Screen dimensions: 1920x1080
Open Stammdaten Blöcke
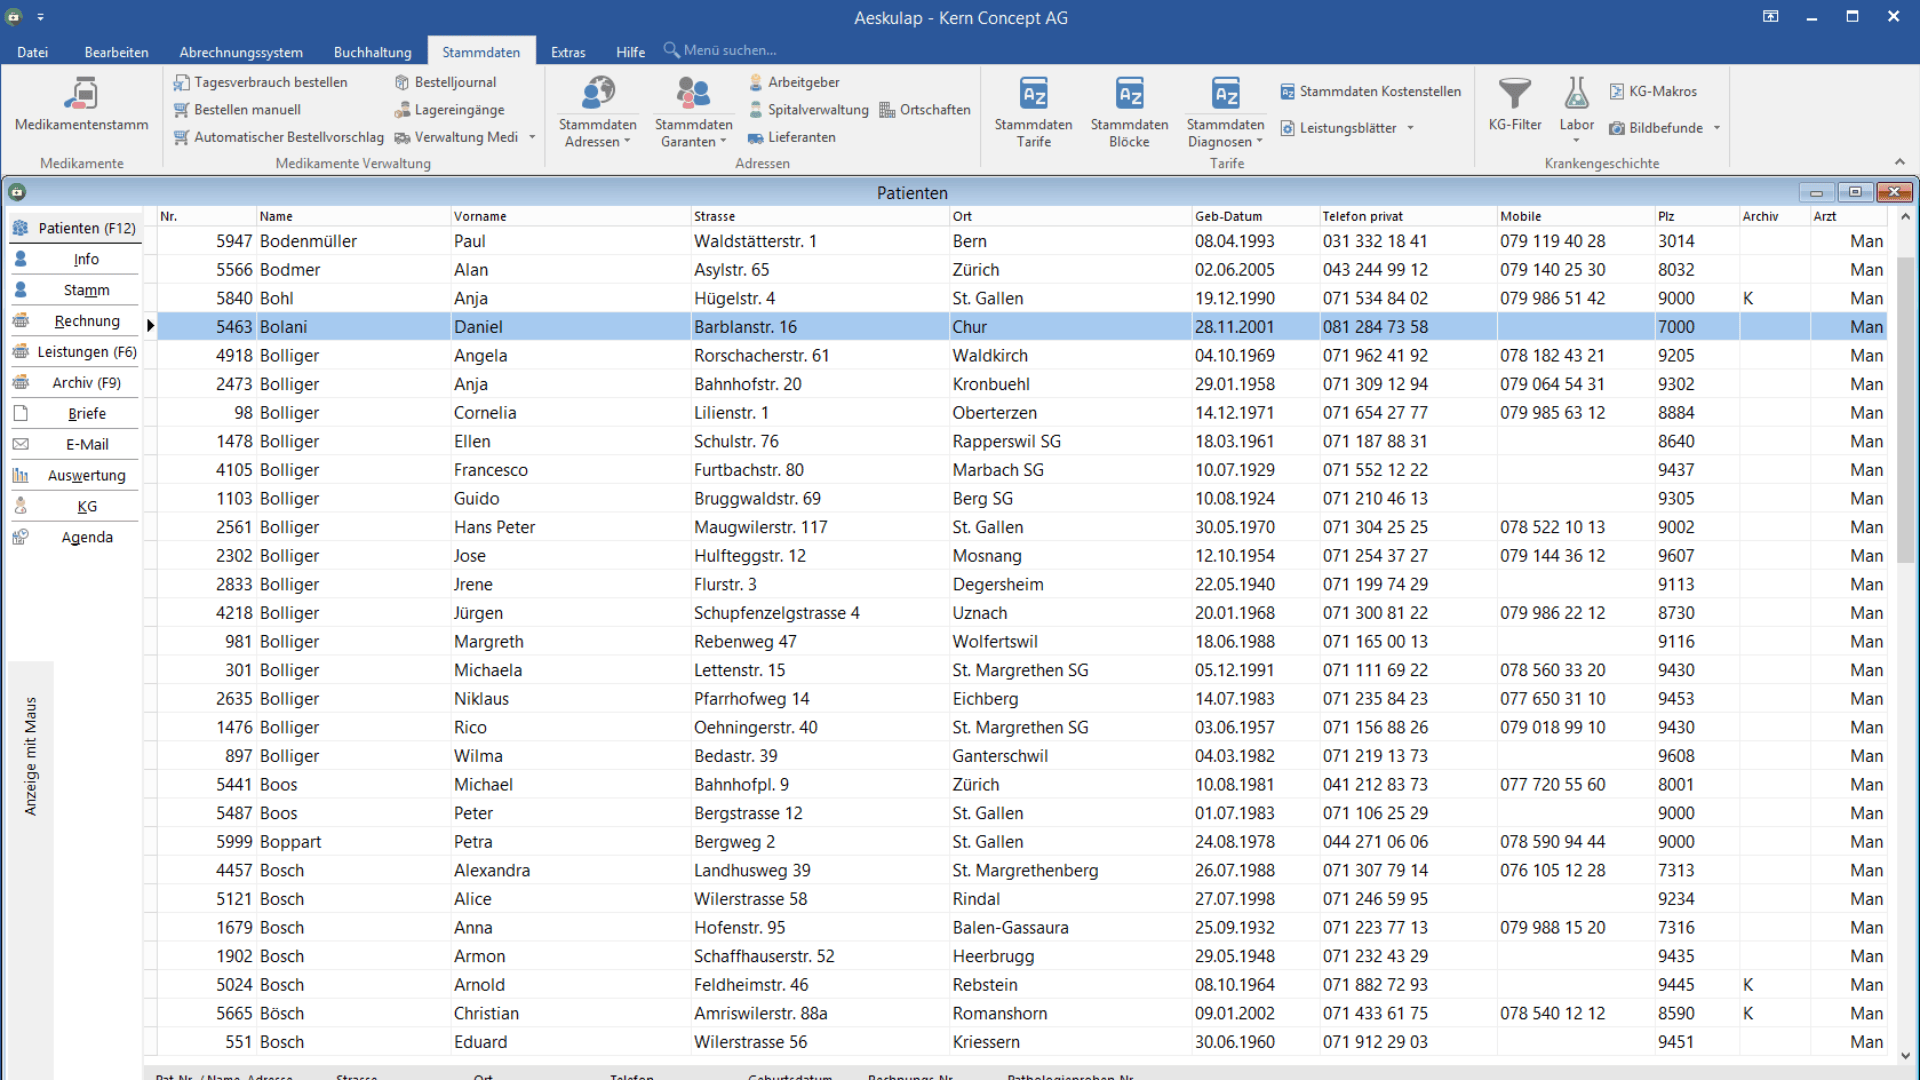tap(1129, 95)
